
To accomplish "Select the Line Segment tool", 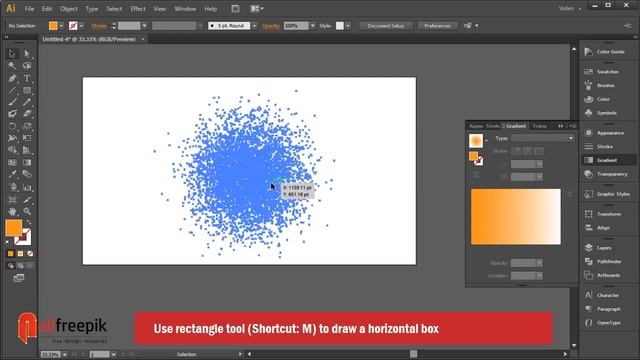I will pyautogui.click(x=12, y=90).
